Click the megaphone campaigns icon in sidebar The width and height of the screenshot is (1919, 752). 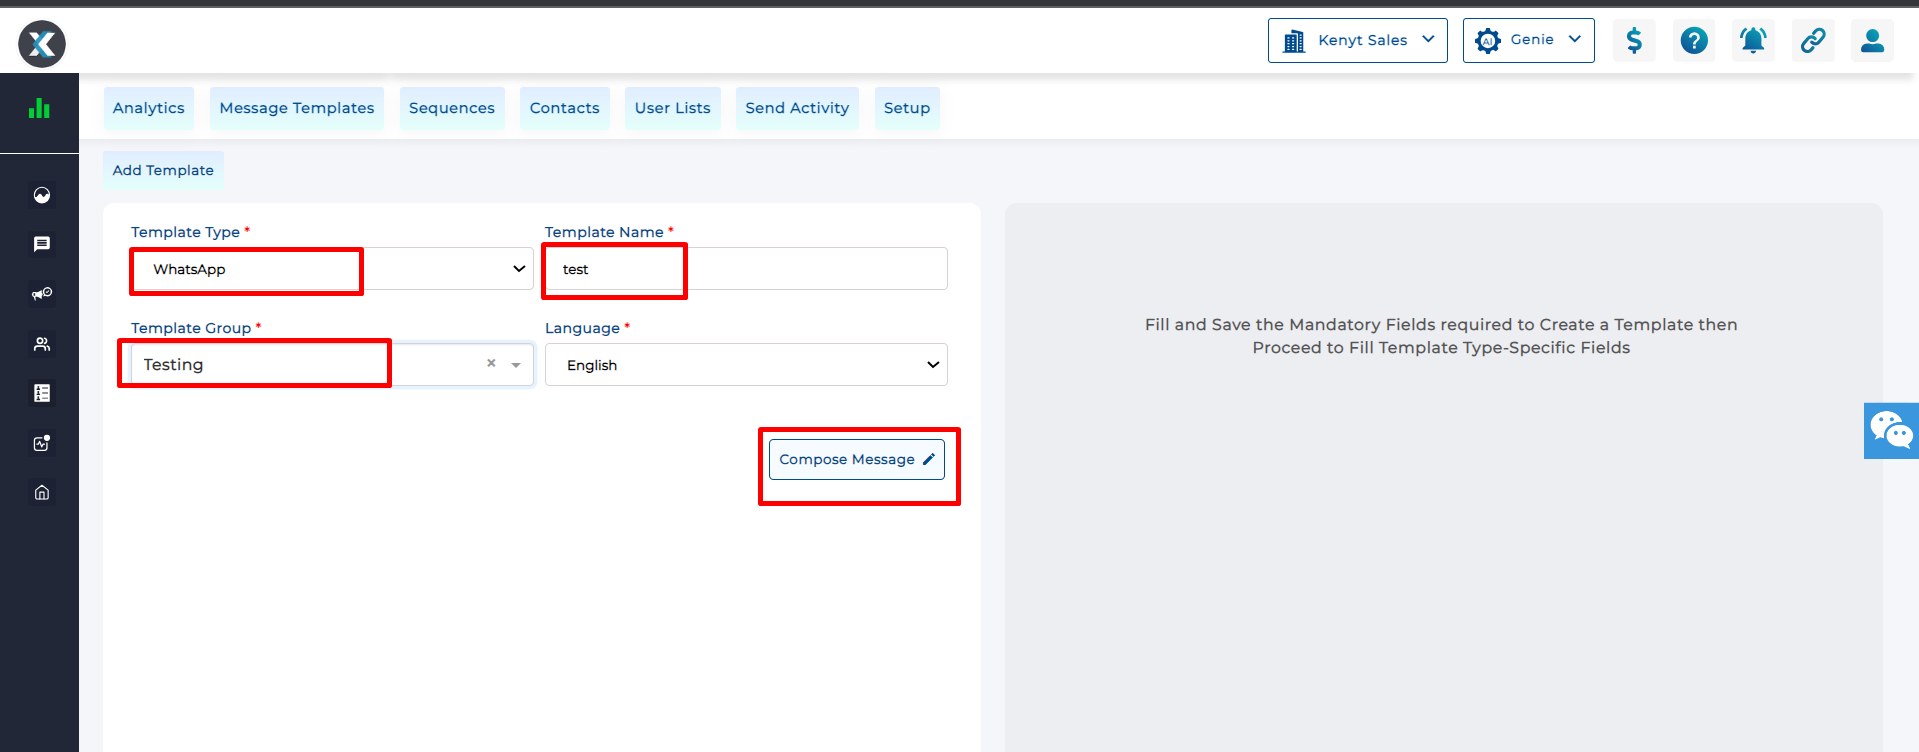coord(41,294)
